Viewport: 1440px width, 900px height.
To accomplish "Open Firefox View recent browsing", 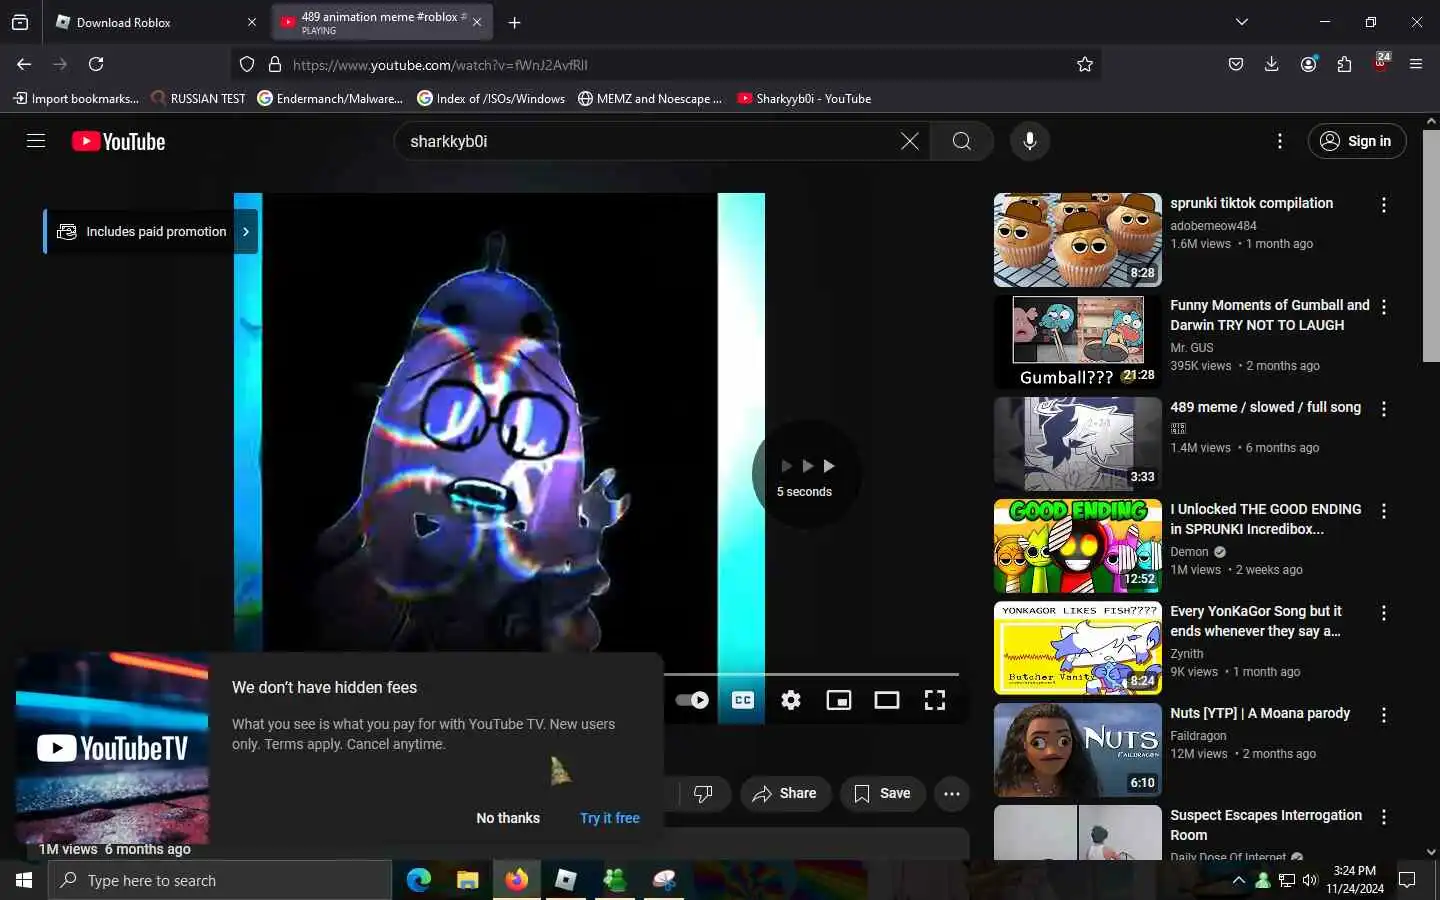I will tap(20, 22).
